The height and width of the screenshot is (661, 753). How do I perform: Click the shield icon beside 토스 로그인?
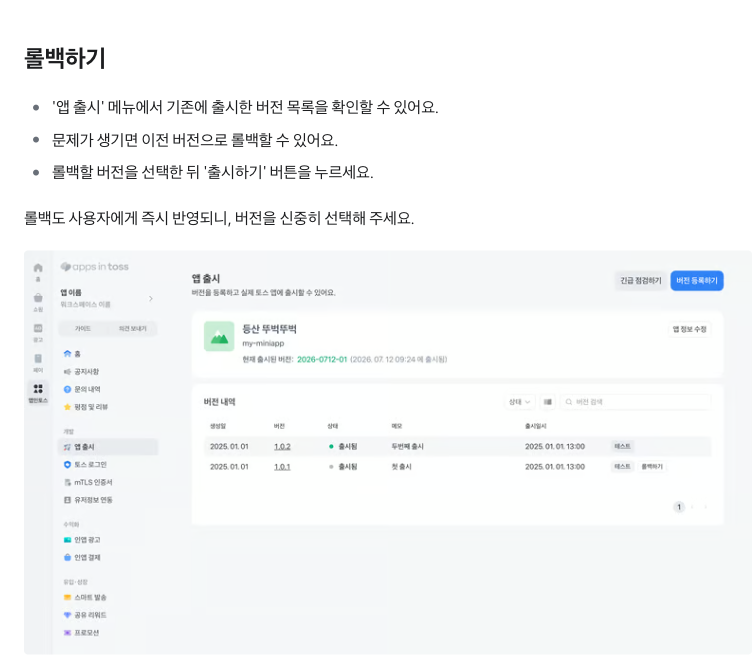pos(67,465)
